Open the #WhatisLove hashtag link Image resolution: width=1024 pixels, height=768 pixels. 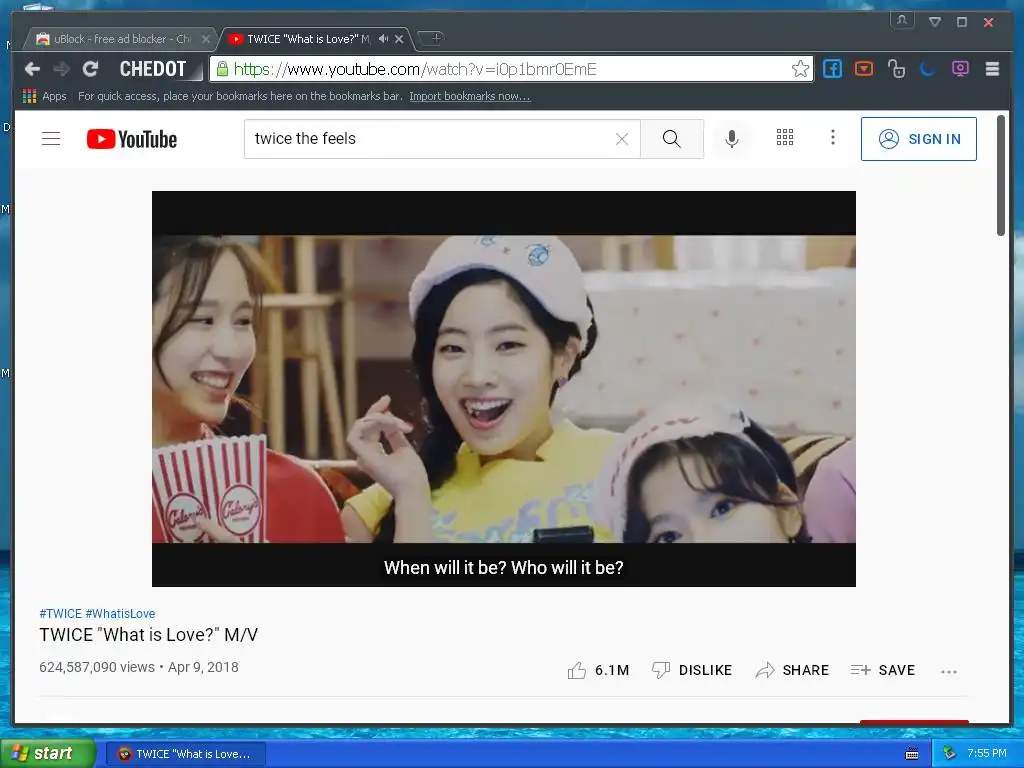pos(120,613)
